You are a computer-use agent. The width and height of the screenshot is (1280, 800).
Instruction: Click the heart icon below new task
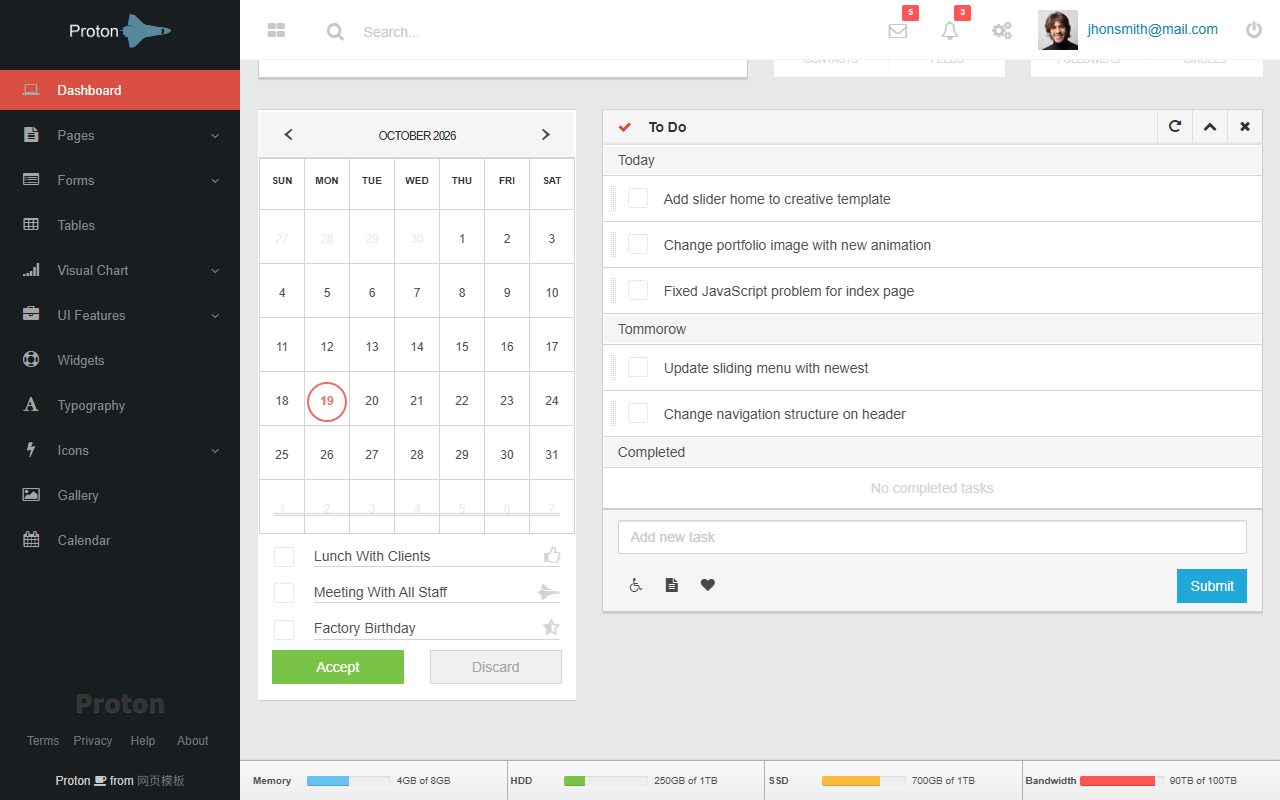708,585
